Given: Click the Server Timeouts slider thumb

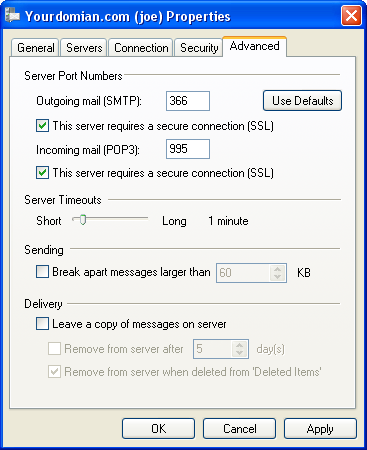Looking at the screenshot, I should click(83, 220).
